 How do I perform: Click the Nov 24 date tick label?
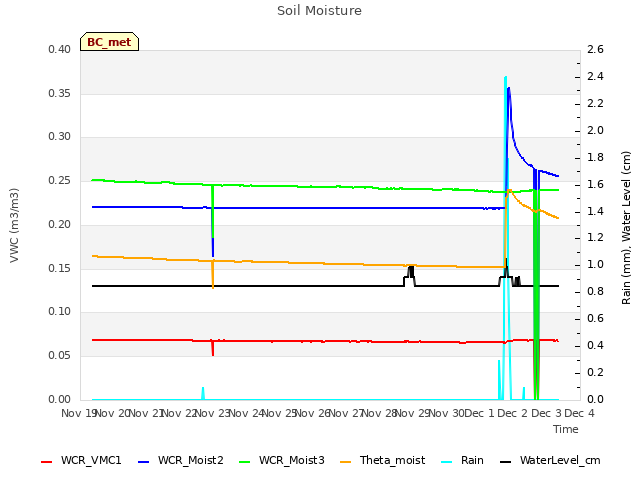pos(247,413)
